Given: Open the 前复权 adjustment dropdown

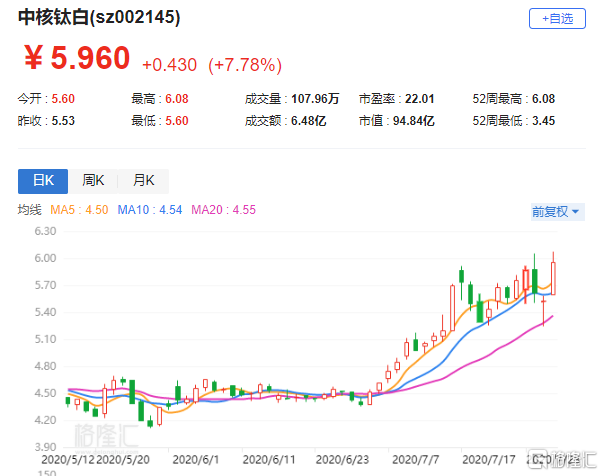Looking at the screenshot, I should coord(558,212).
